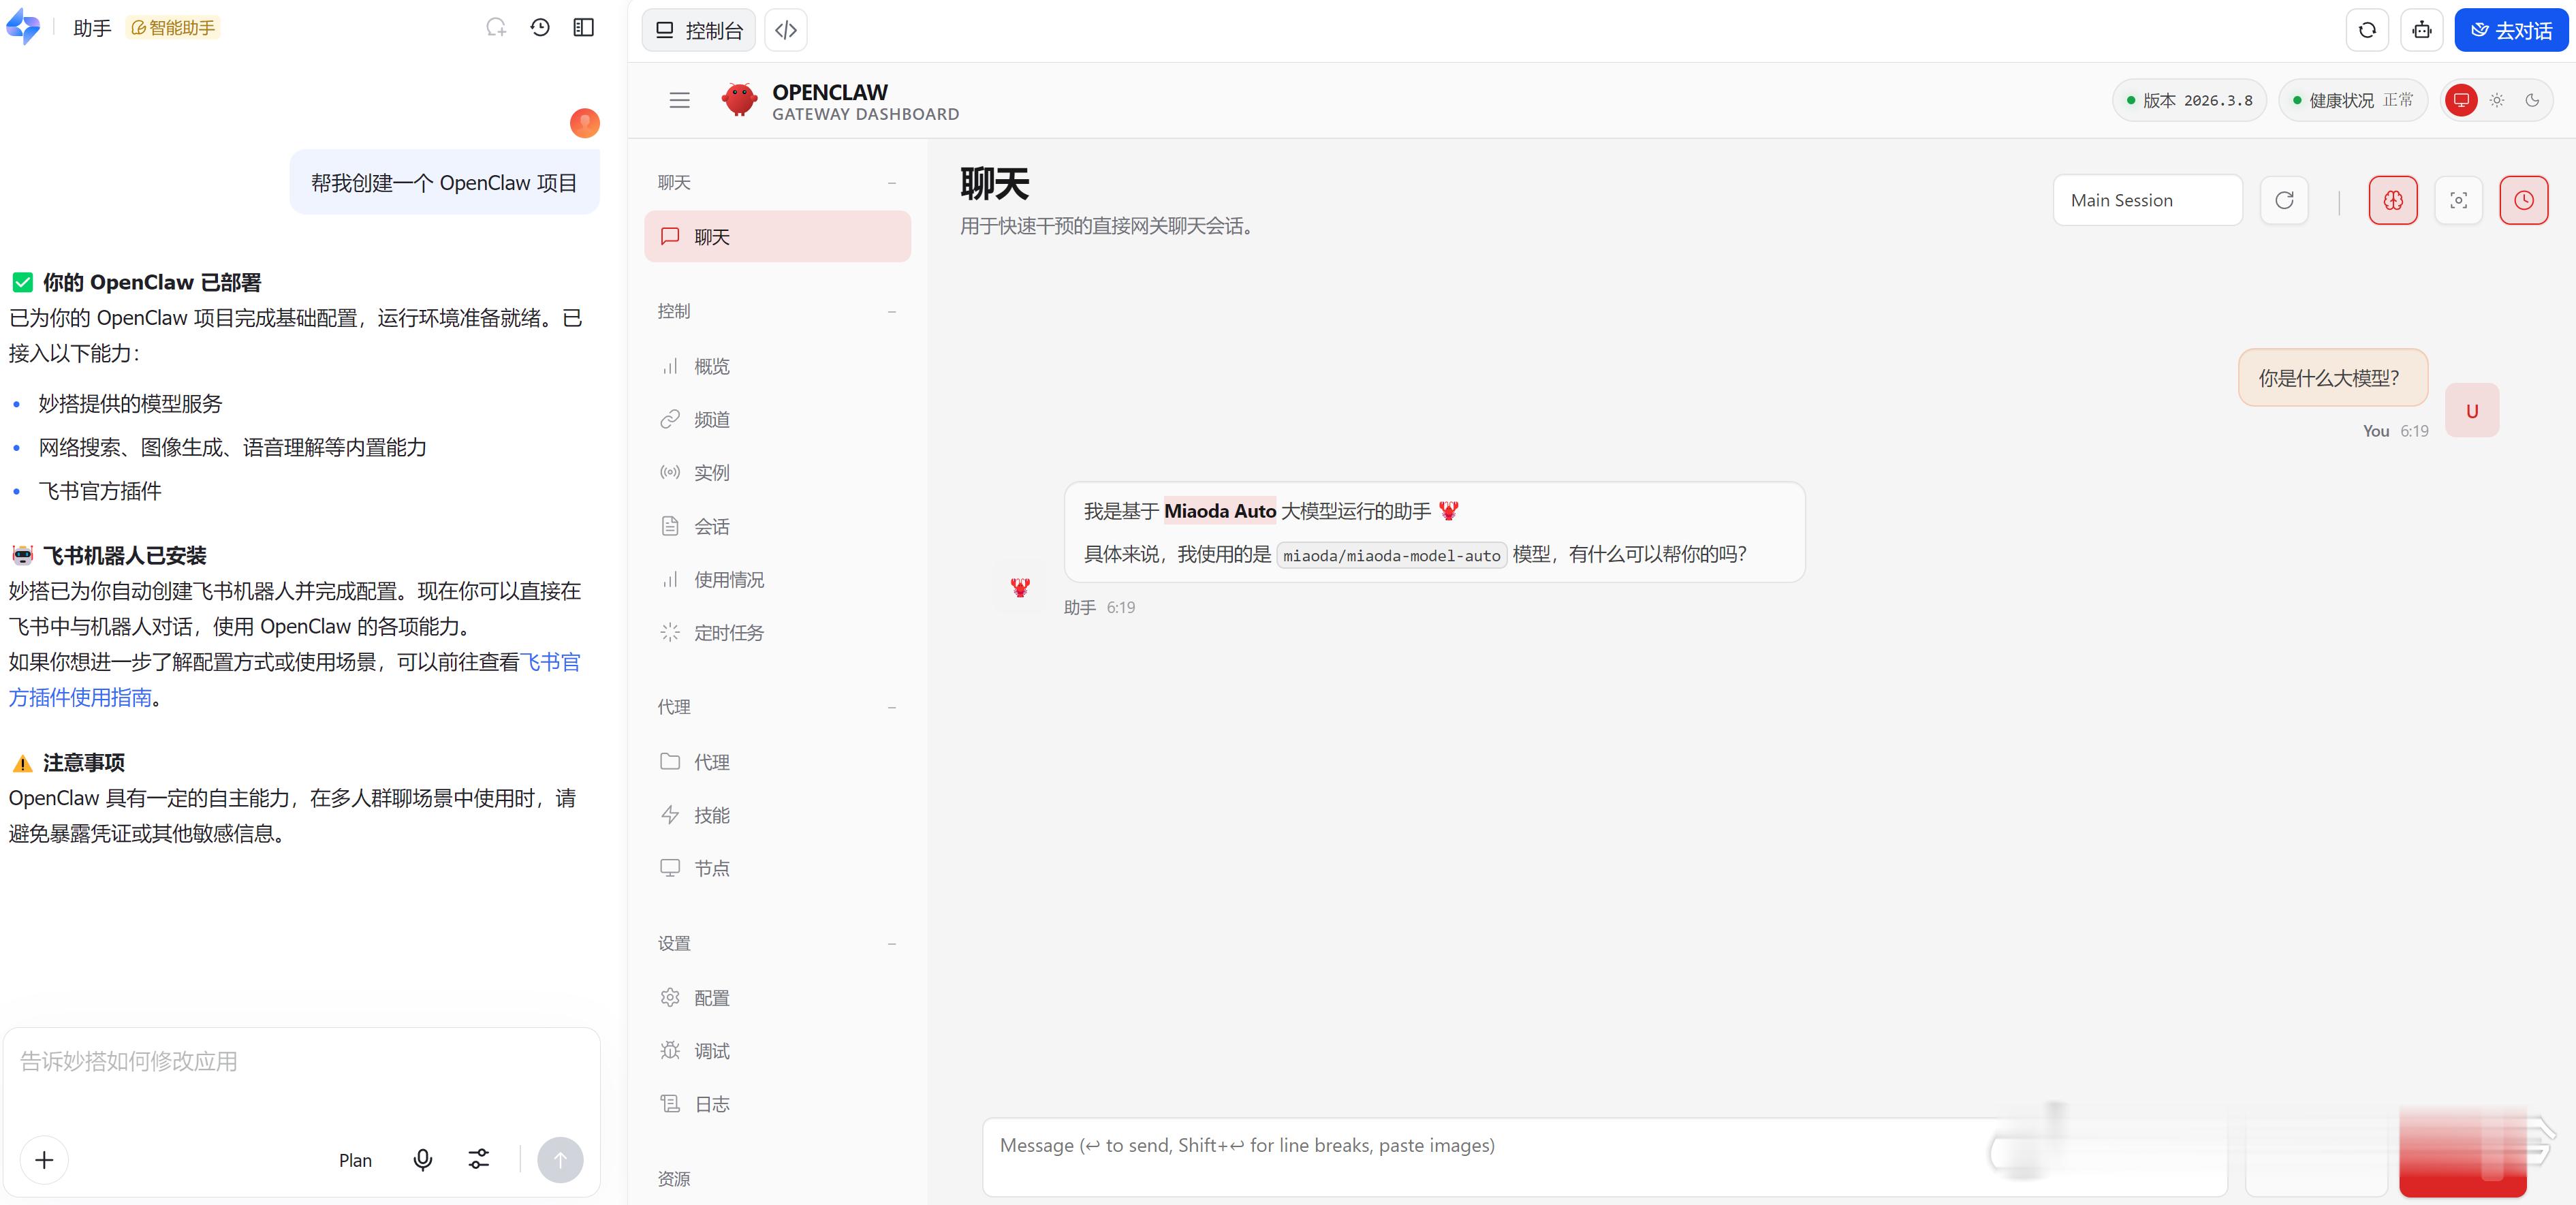The height and width of the screenshot is (1205, 2576).
Task: Select the sun light theme icon
Action: point(2497,100)
